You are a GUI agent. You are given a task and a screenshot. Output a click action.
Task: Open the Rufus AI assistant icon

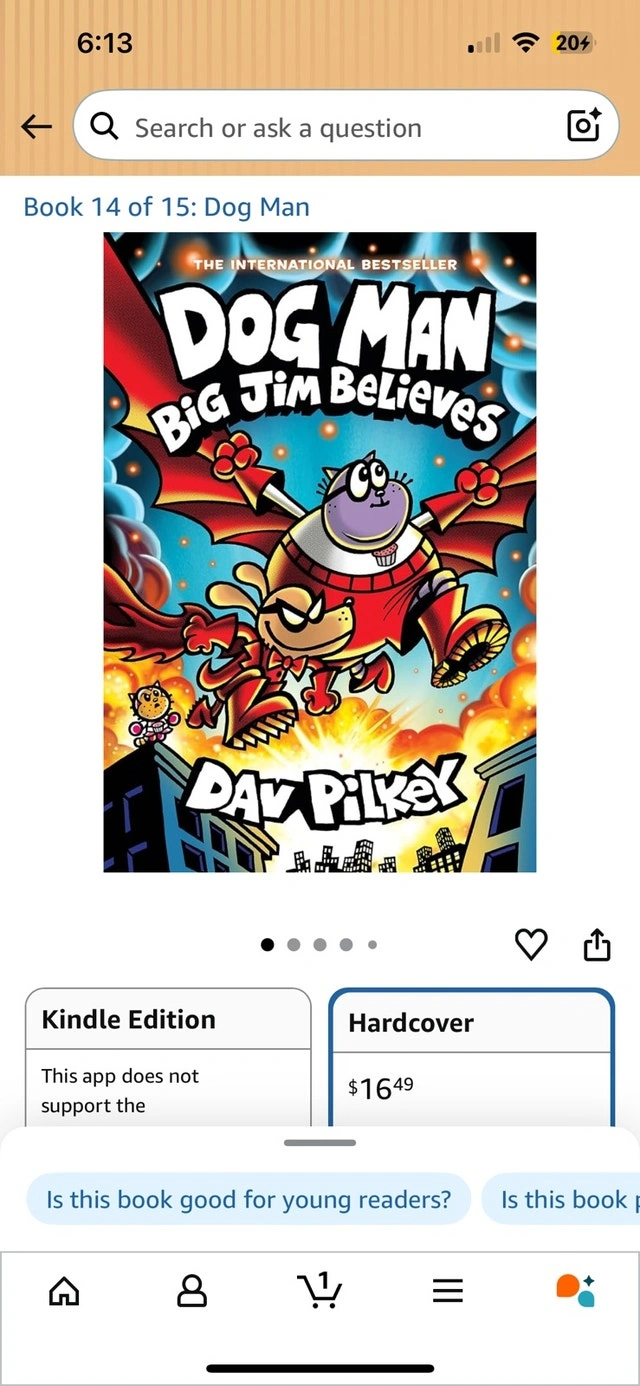575,1290
